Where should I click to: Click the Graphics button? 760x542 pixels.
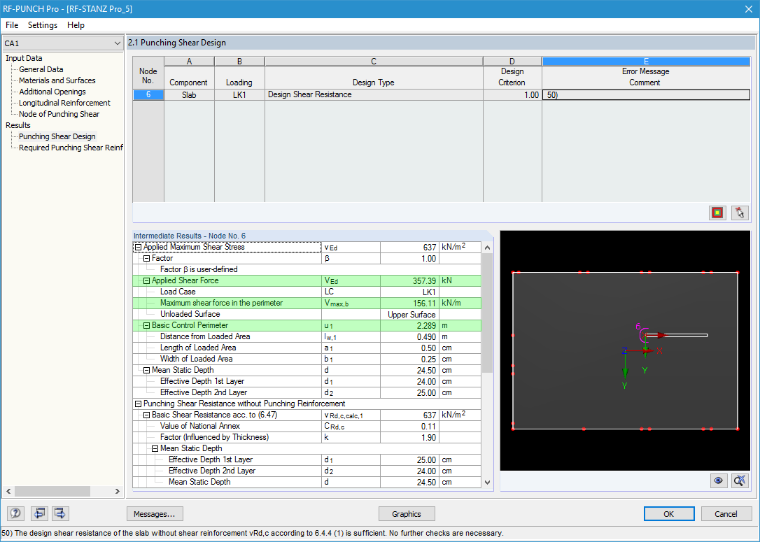tap(406, 514)
